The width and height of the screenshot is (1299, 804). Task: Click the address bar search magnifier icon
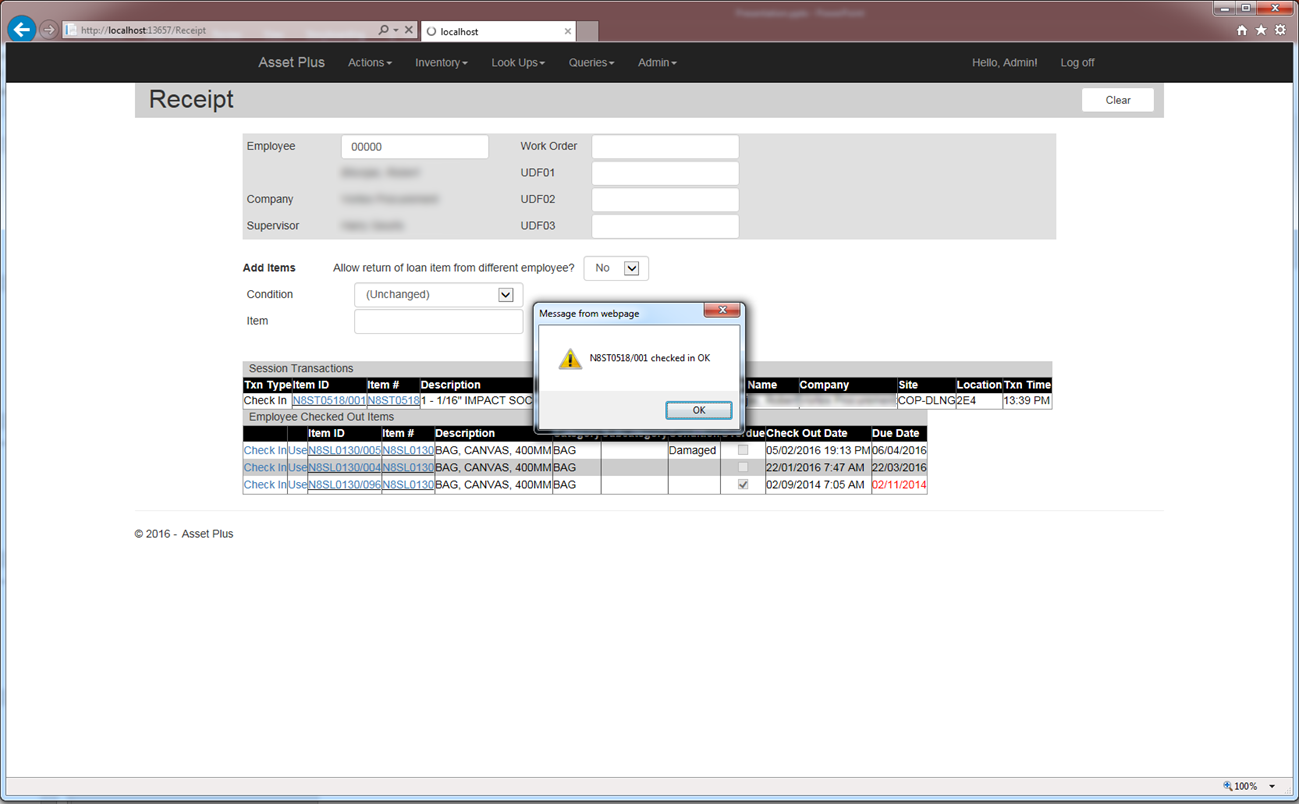tap(384, 30)
